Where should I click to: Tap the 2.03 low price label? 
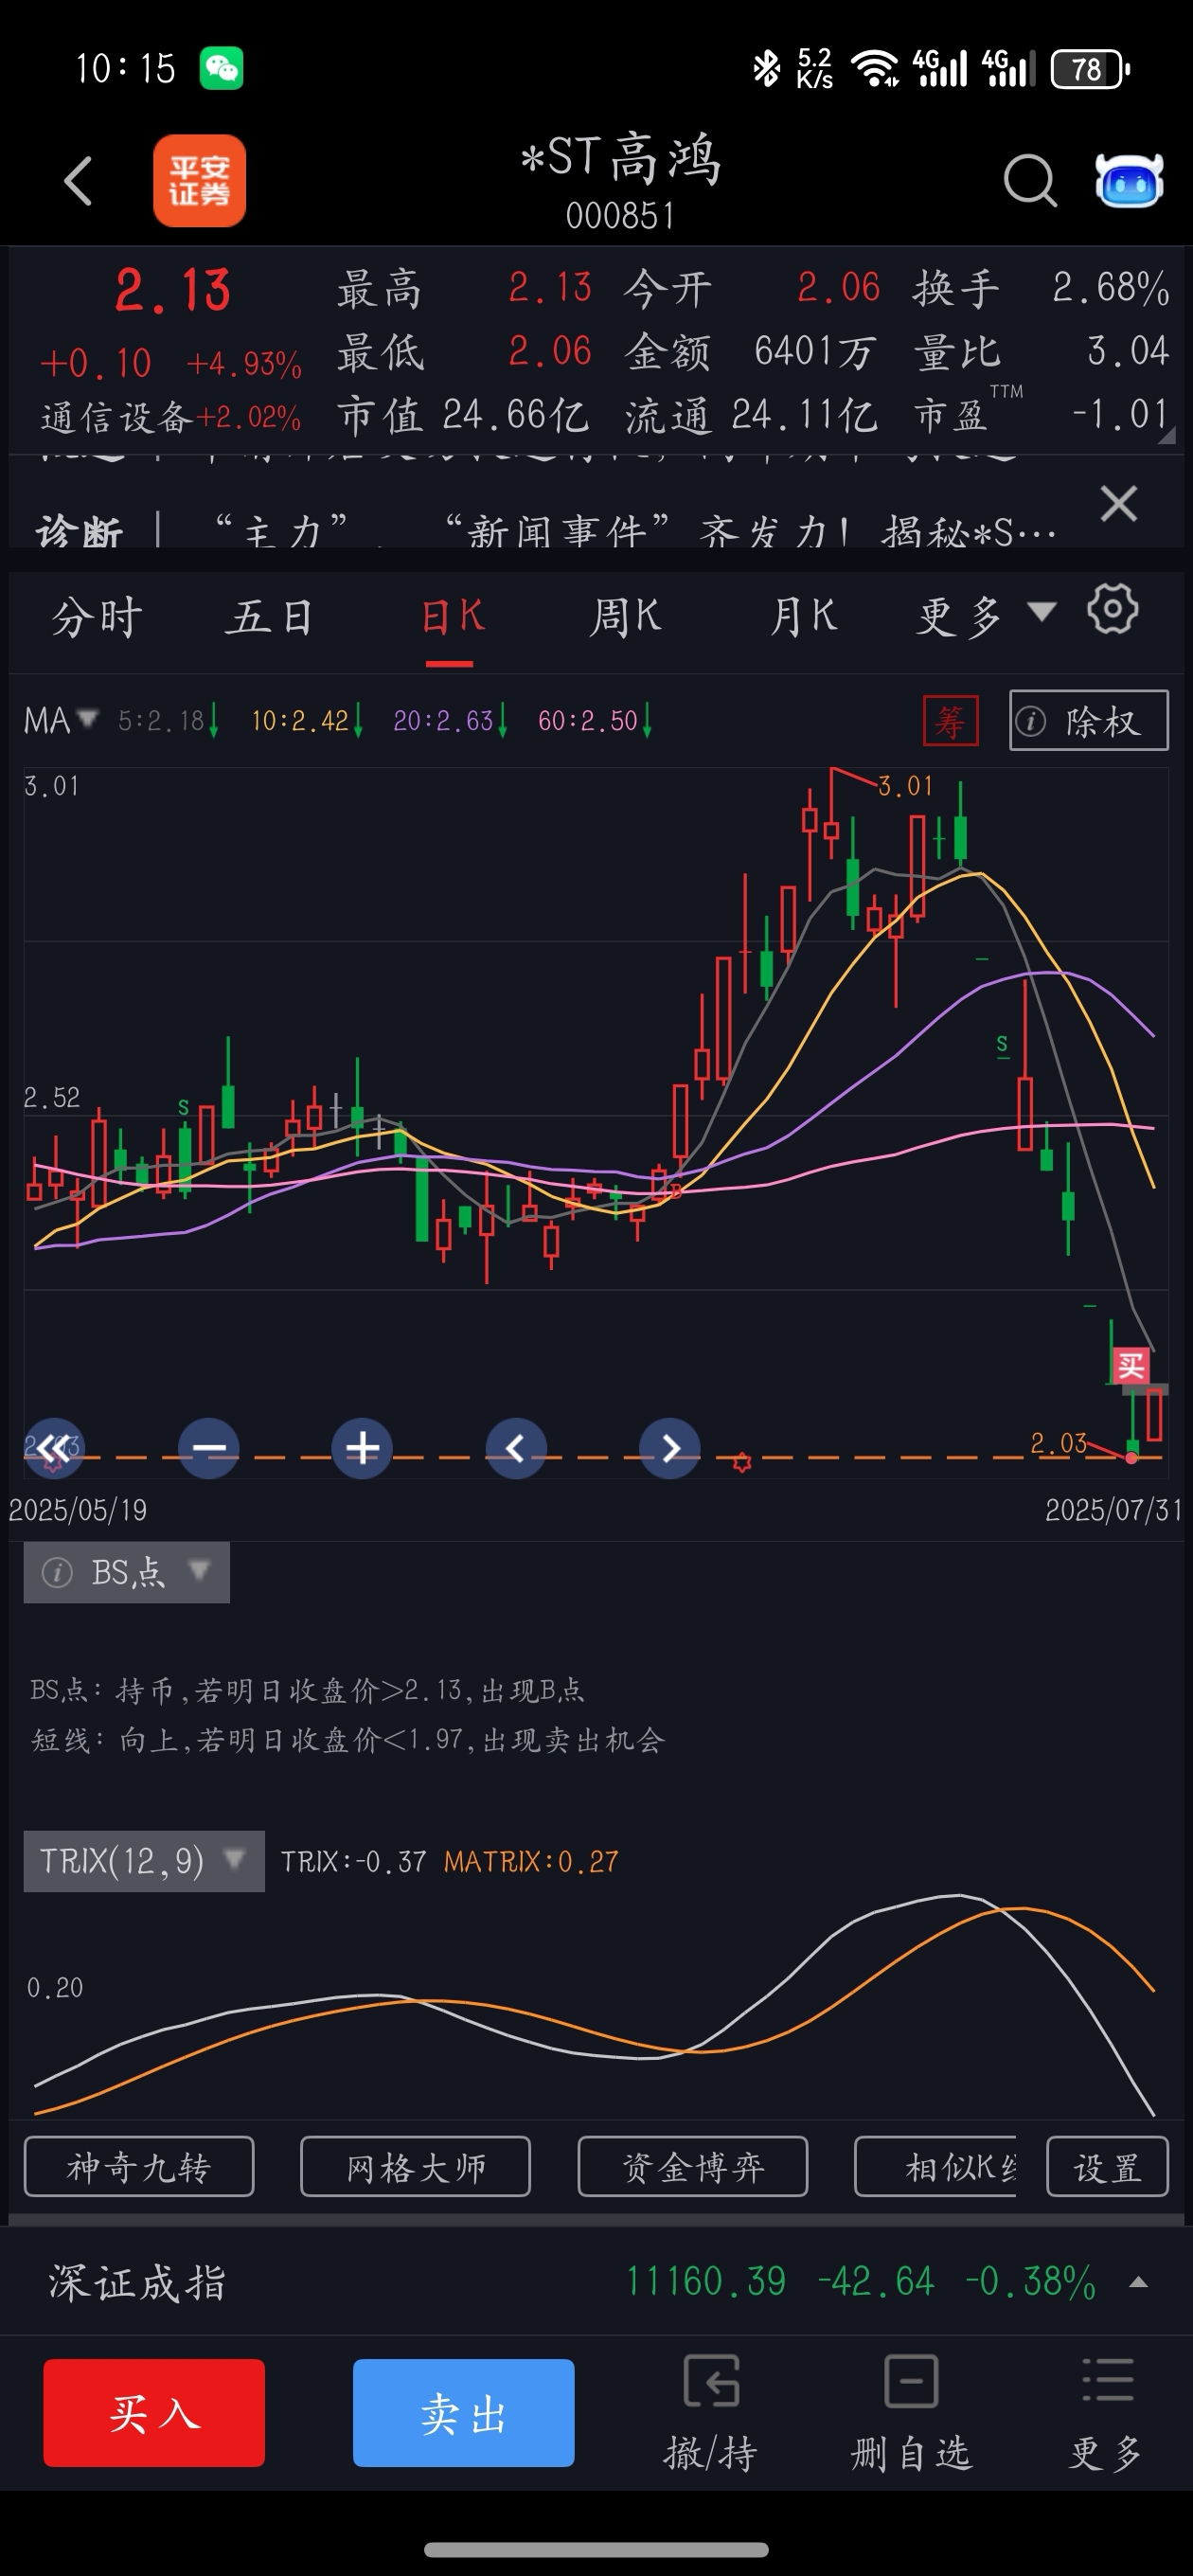pos(1058,1442)
